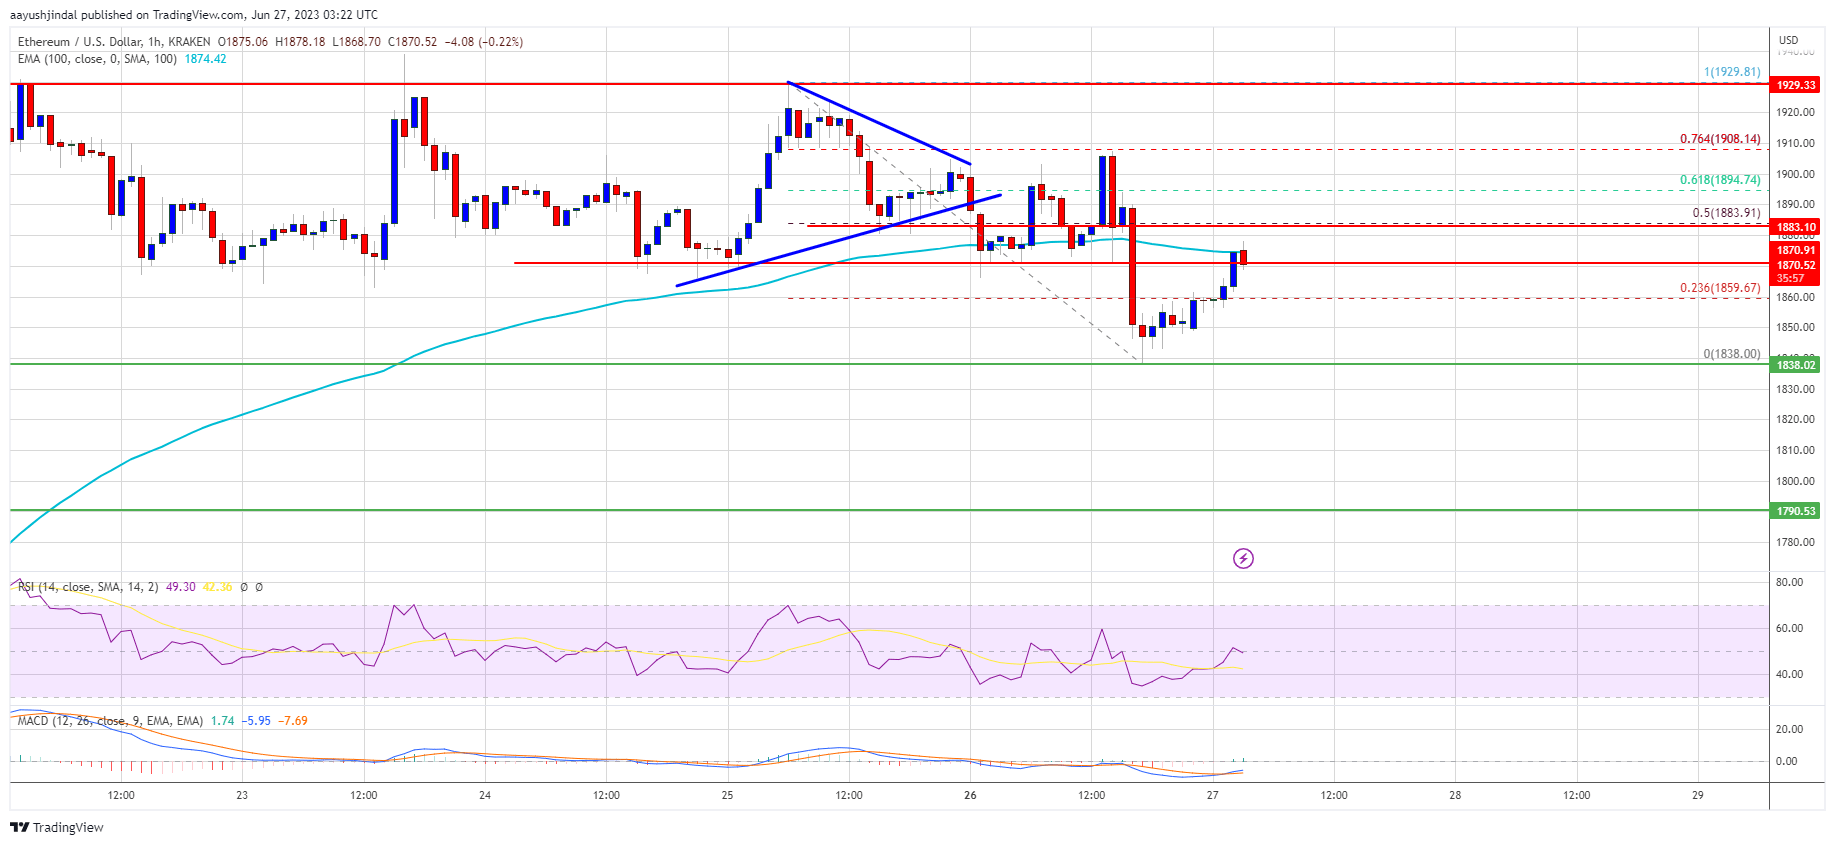Click the red 1929.33 price label
Viewport: 1835px width, 845px height.
pyautogui.click(x=1795, y=85)
